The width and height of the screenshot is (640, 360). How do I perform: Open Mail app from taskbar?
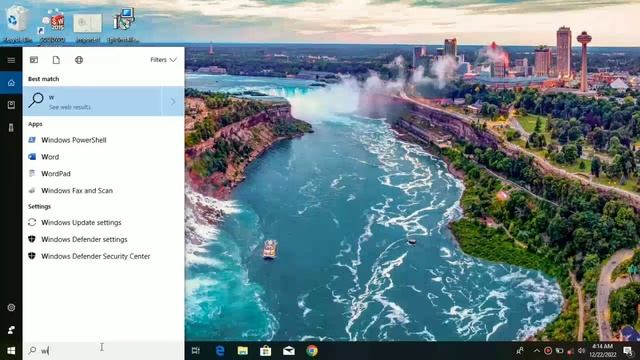point(289,351)
